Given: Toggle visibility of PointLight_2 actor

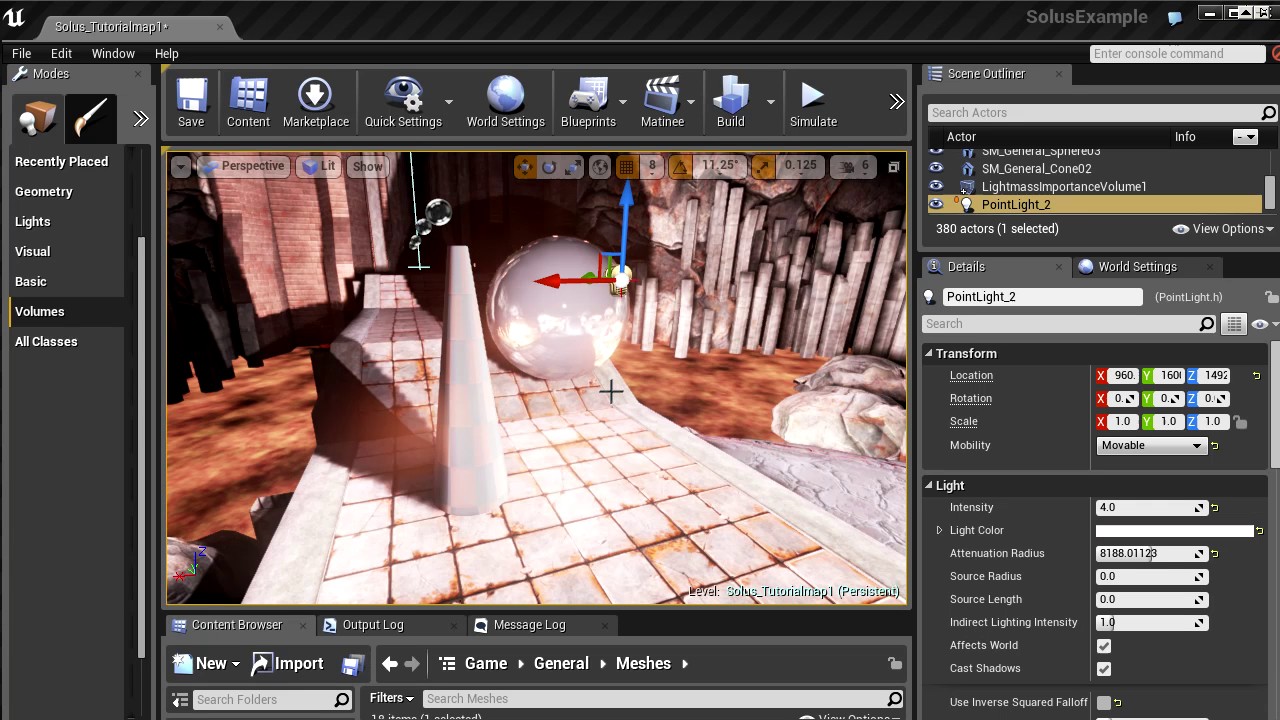Looking at the screenshot, I should tap(936, 204).
